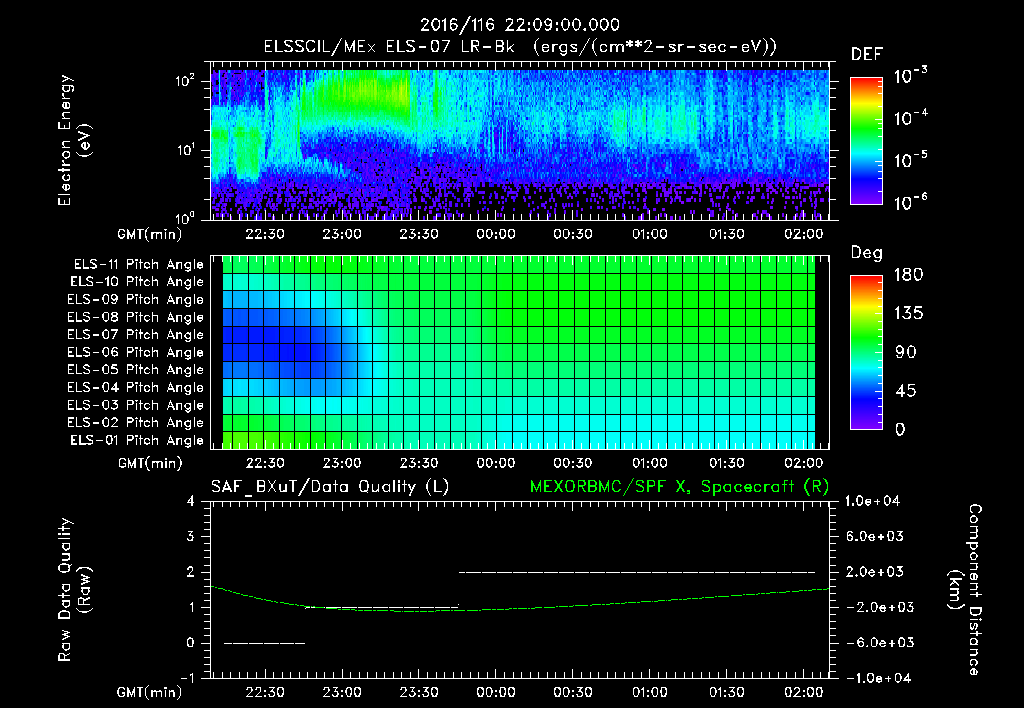
Task: Click the DEF legend heading
Action: click(x=867, y=55)
